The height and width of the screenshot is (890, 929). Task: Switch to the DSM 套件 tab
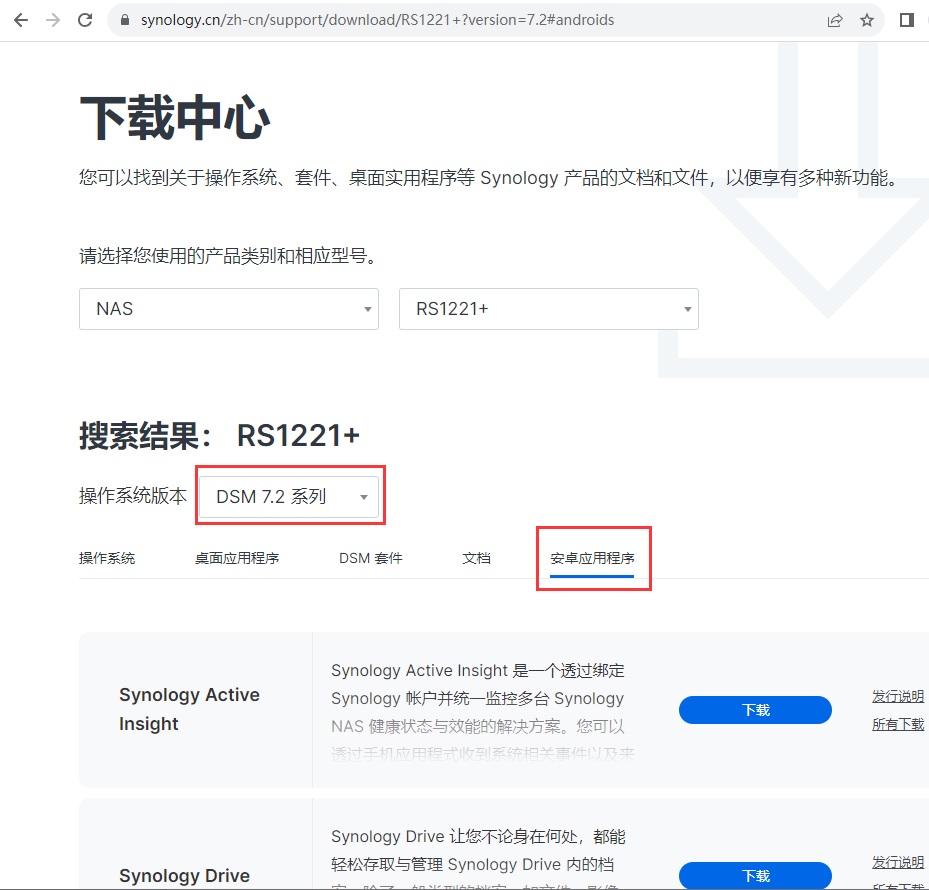[x=371, y=558]
